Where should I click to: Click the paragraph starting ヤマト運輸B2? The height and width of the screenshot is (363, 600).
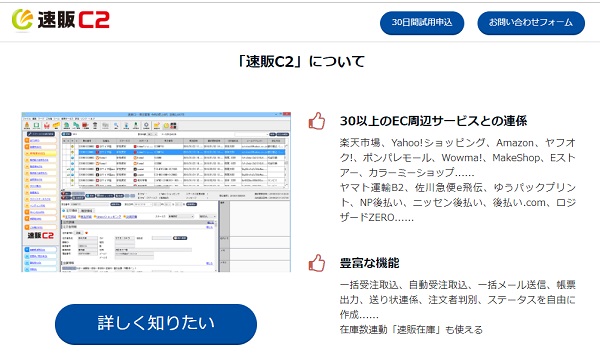pos(458,202)
